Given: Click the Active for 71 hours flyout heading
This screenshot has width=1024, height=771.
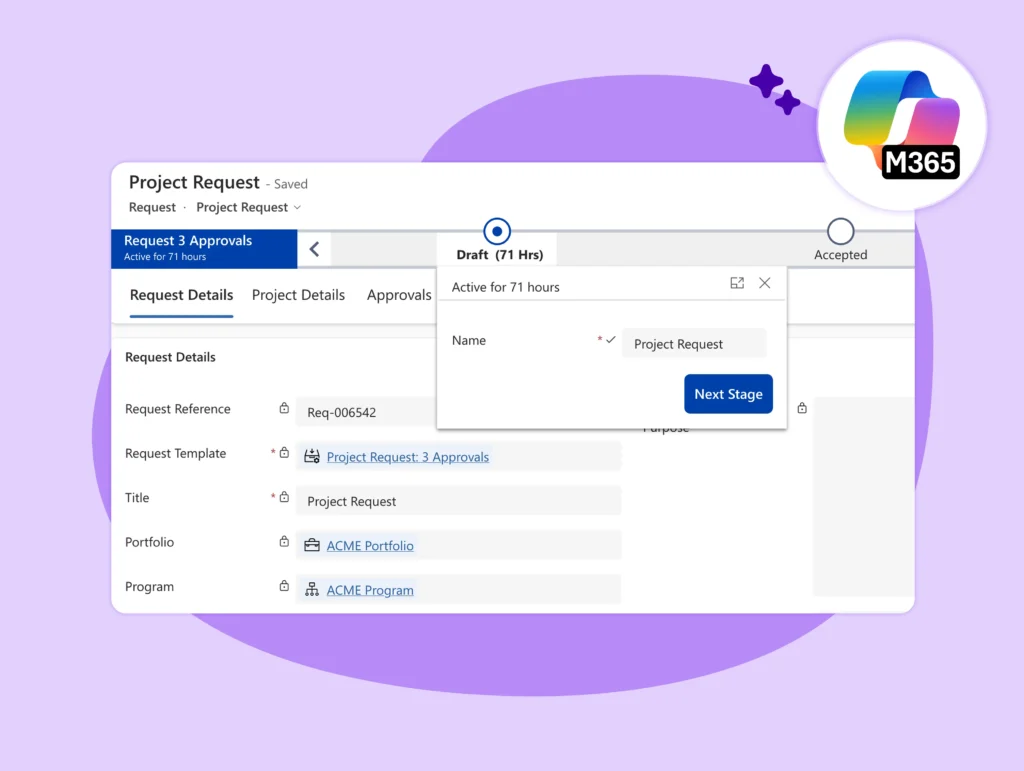Looking at the screenshot, I should pyautogui.click(x=505, y=287).
